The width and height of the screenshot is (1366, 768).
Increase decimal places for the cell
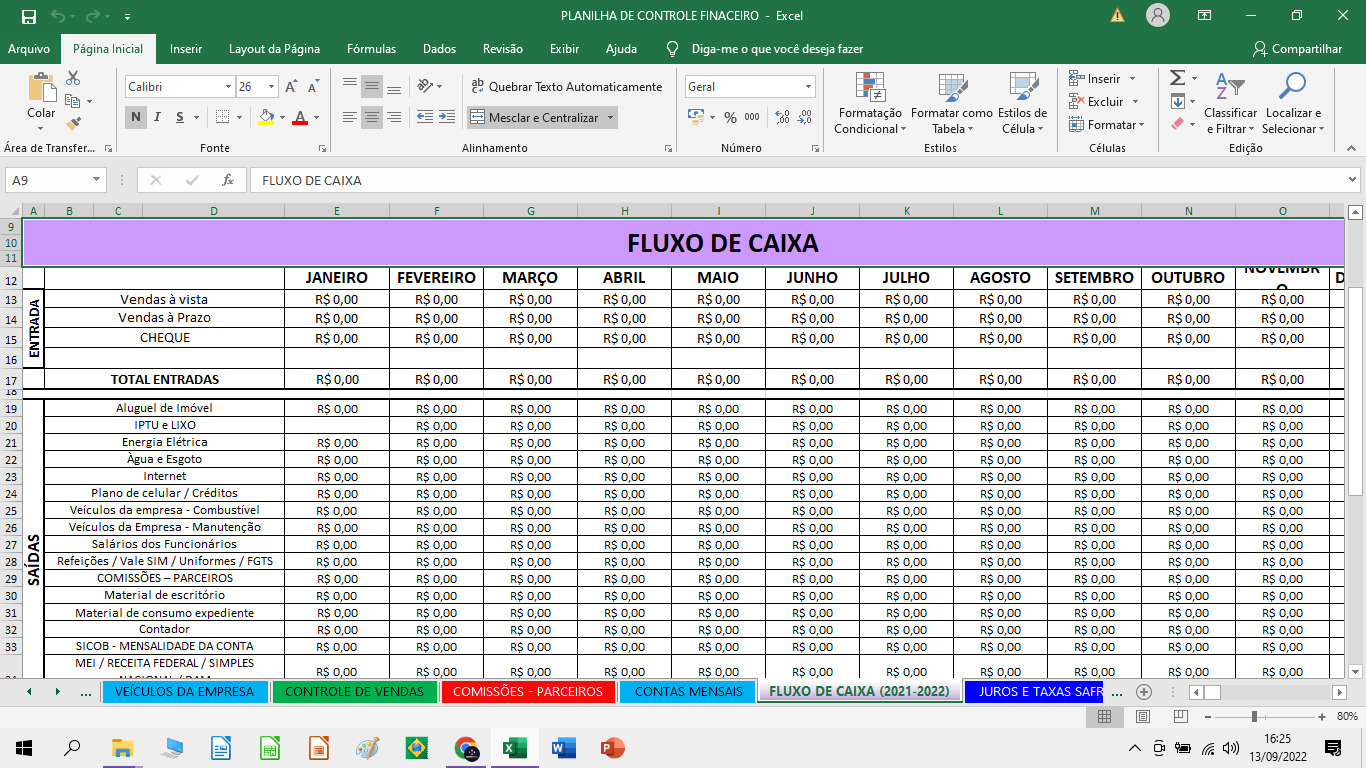[781, 116]
